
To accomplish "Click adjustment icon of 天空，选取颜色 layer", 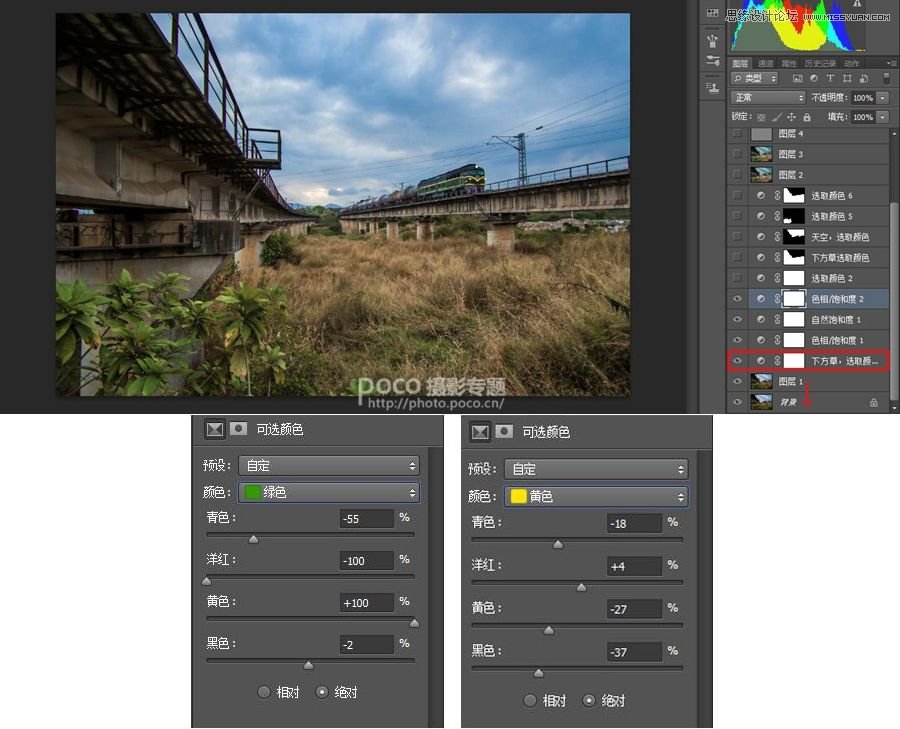I will click(761, 237).
